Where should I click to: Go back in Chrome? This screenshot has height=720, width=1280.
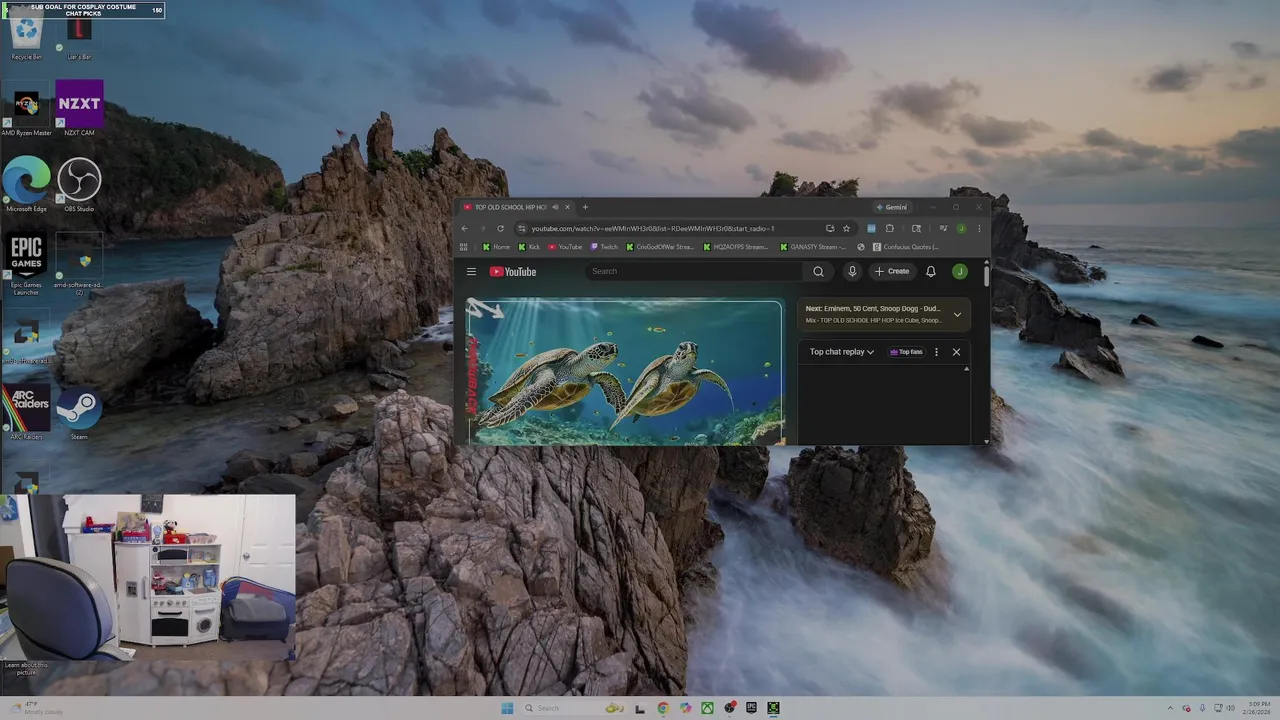tap(464, 228)
